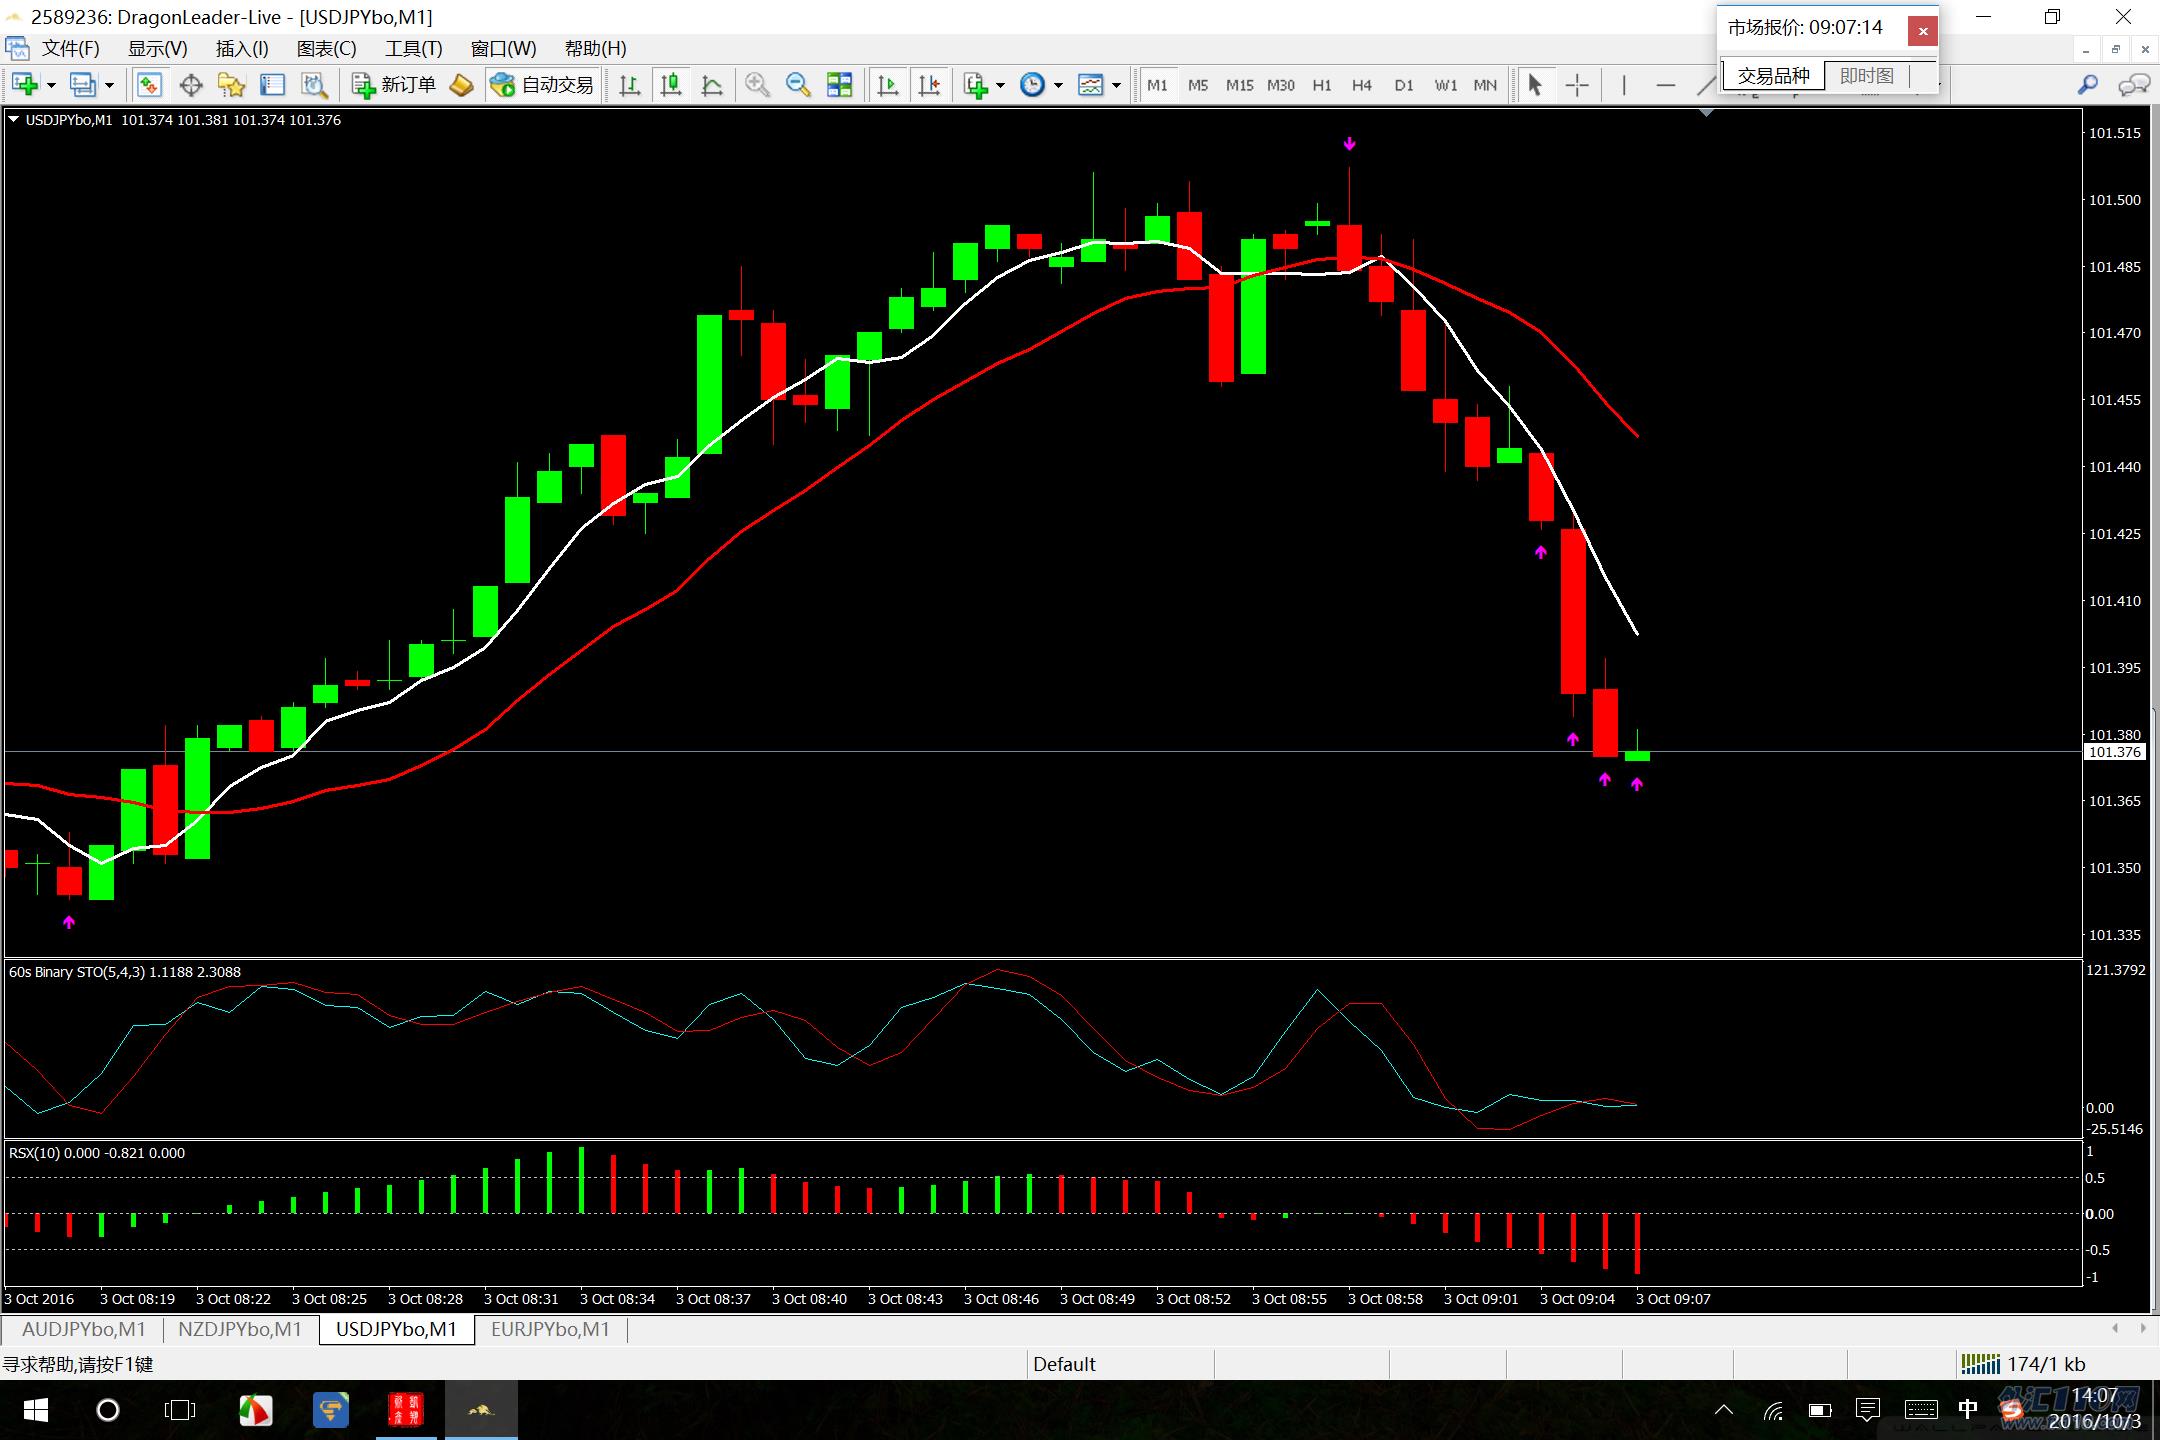Open the profiles dropdown arrow
2160x1440 pixels.
(109, 86)
